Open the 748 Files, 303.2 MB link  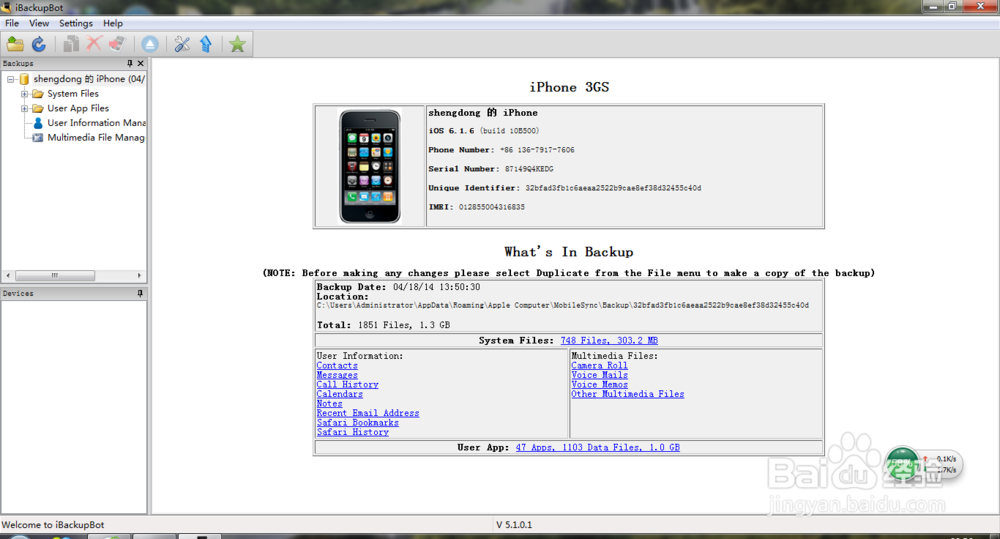coord(609,341)
